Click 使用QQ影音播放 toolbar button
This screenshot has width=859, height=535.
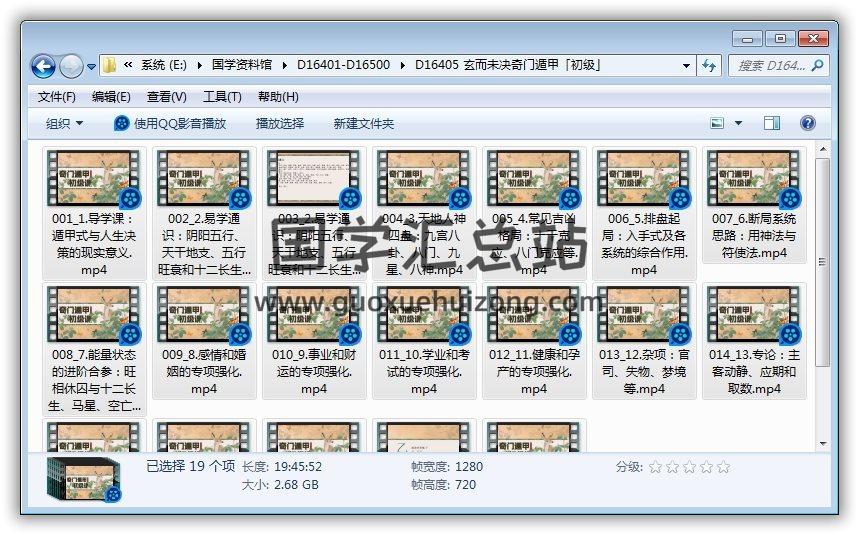[x=170, y=124]
